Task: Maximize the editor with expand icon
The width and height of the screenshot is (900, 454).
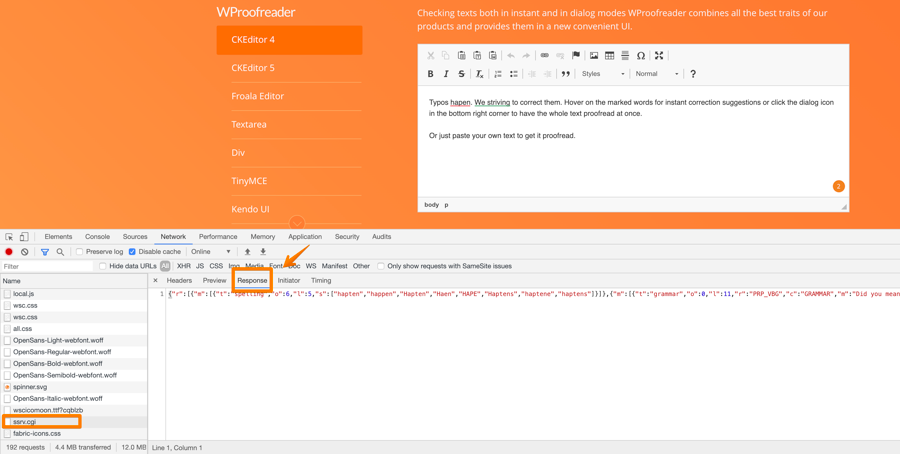Action: tap(659, 56)
